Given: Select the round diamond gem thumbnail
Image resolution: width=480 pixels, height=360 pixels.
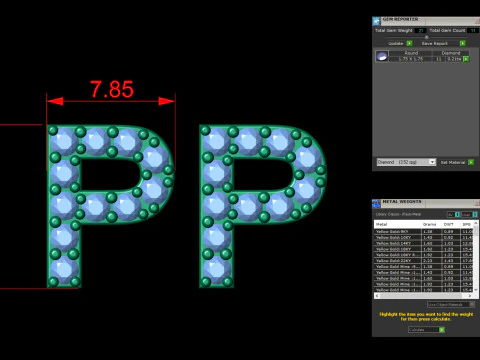Looking at the screenshot, I should (x=382, y=56).
